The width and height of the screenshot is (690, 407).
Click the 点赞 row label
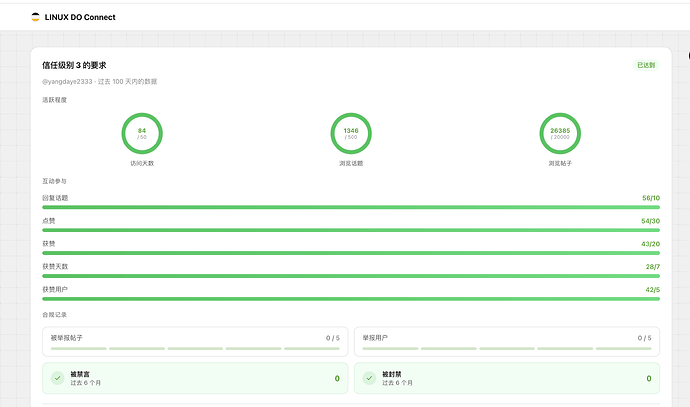point(48,221)
